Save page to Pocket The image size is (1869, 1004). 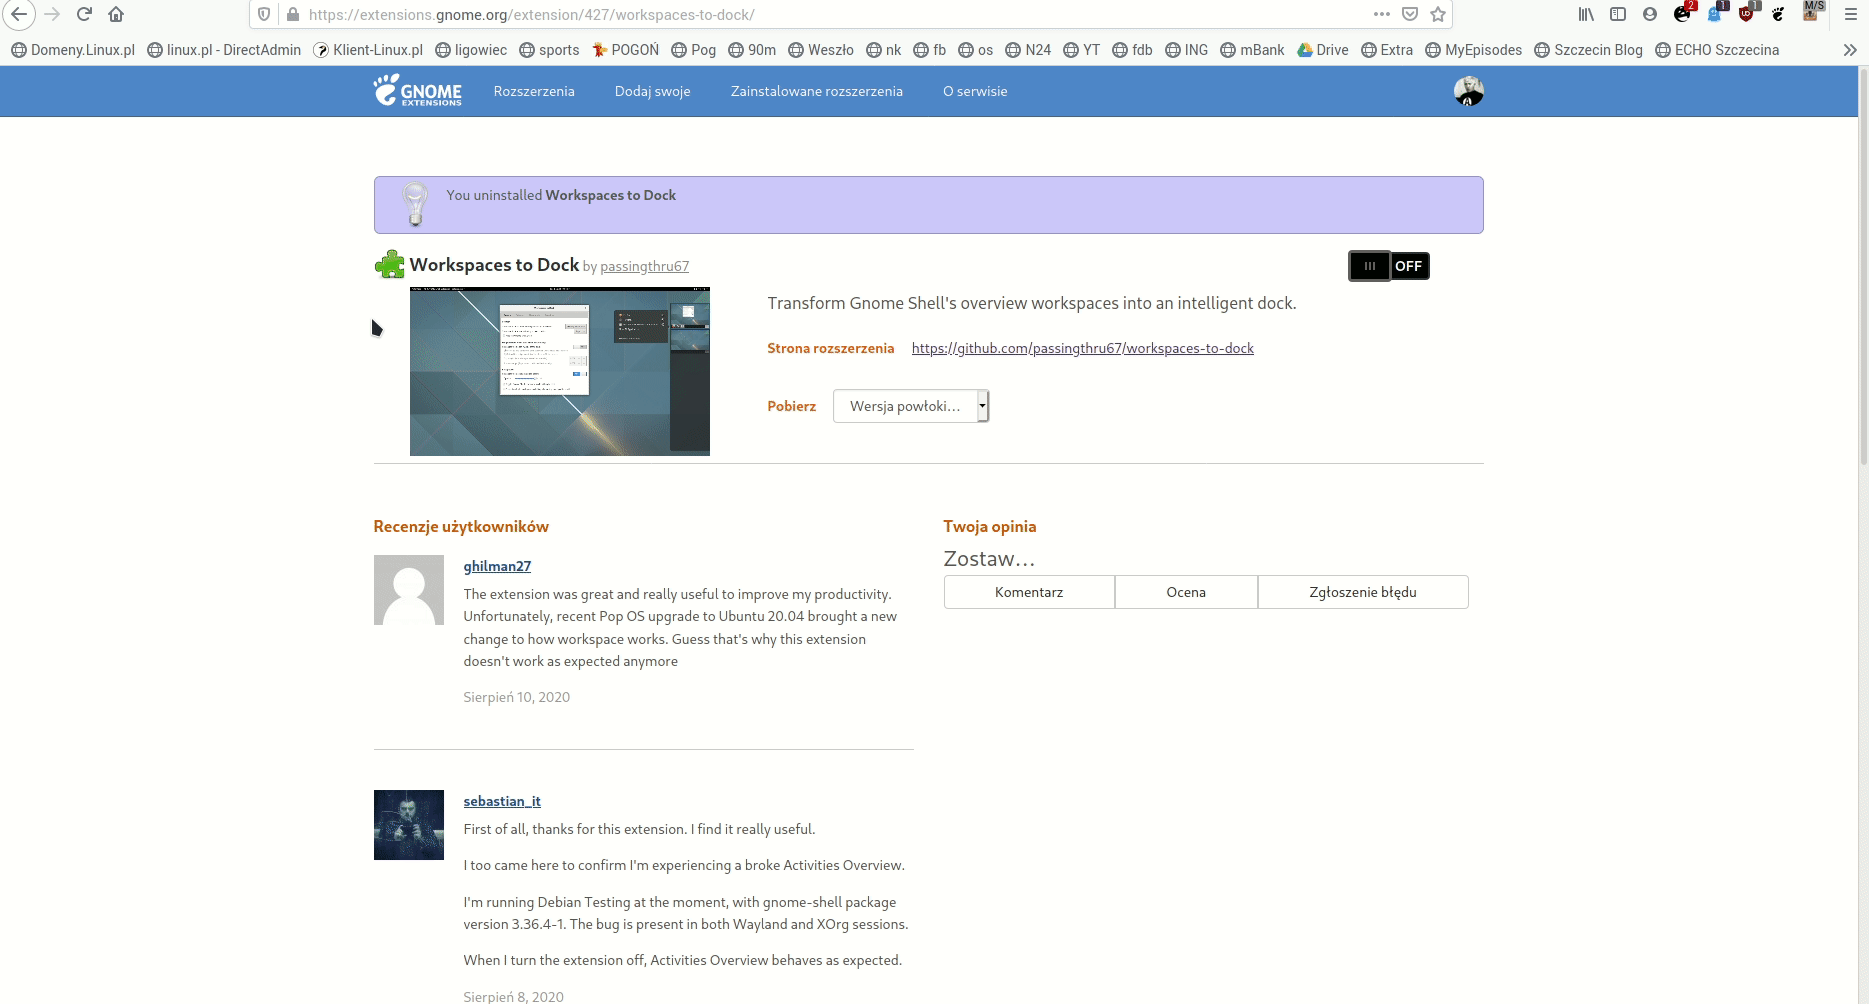tap(1410, 14)
